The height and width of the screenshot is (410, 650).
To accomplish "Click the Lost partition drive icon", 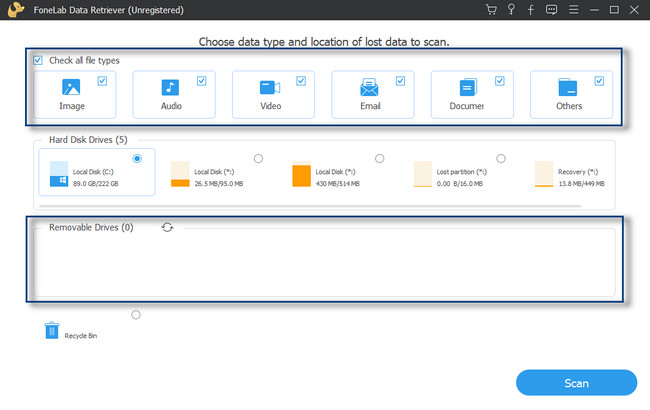I will (422, 174).
